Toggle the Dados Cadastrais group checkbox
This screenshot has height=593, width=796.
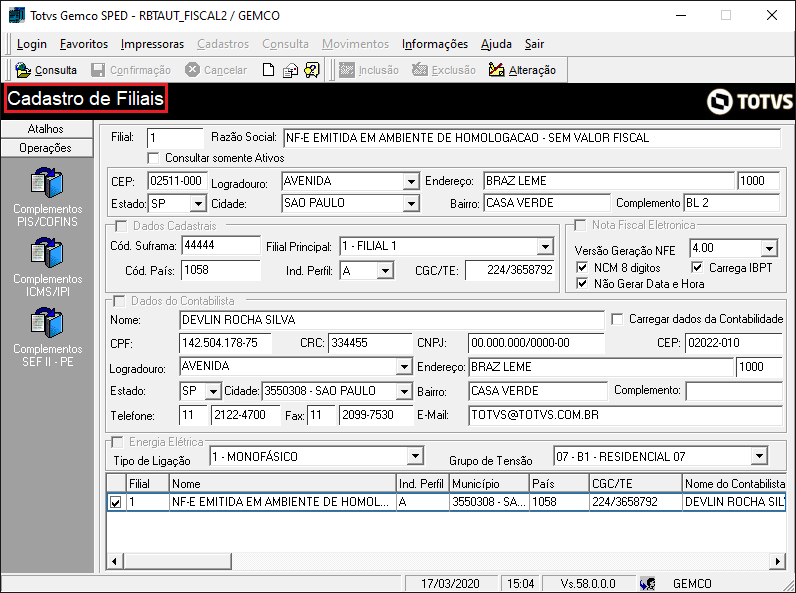121,225
